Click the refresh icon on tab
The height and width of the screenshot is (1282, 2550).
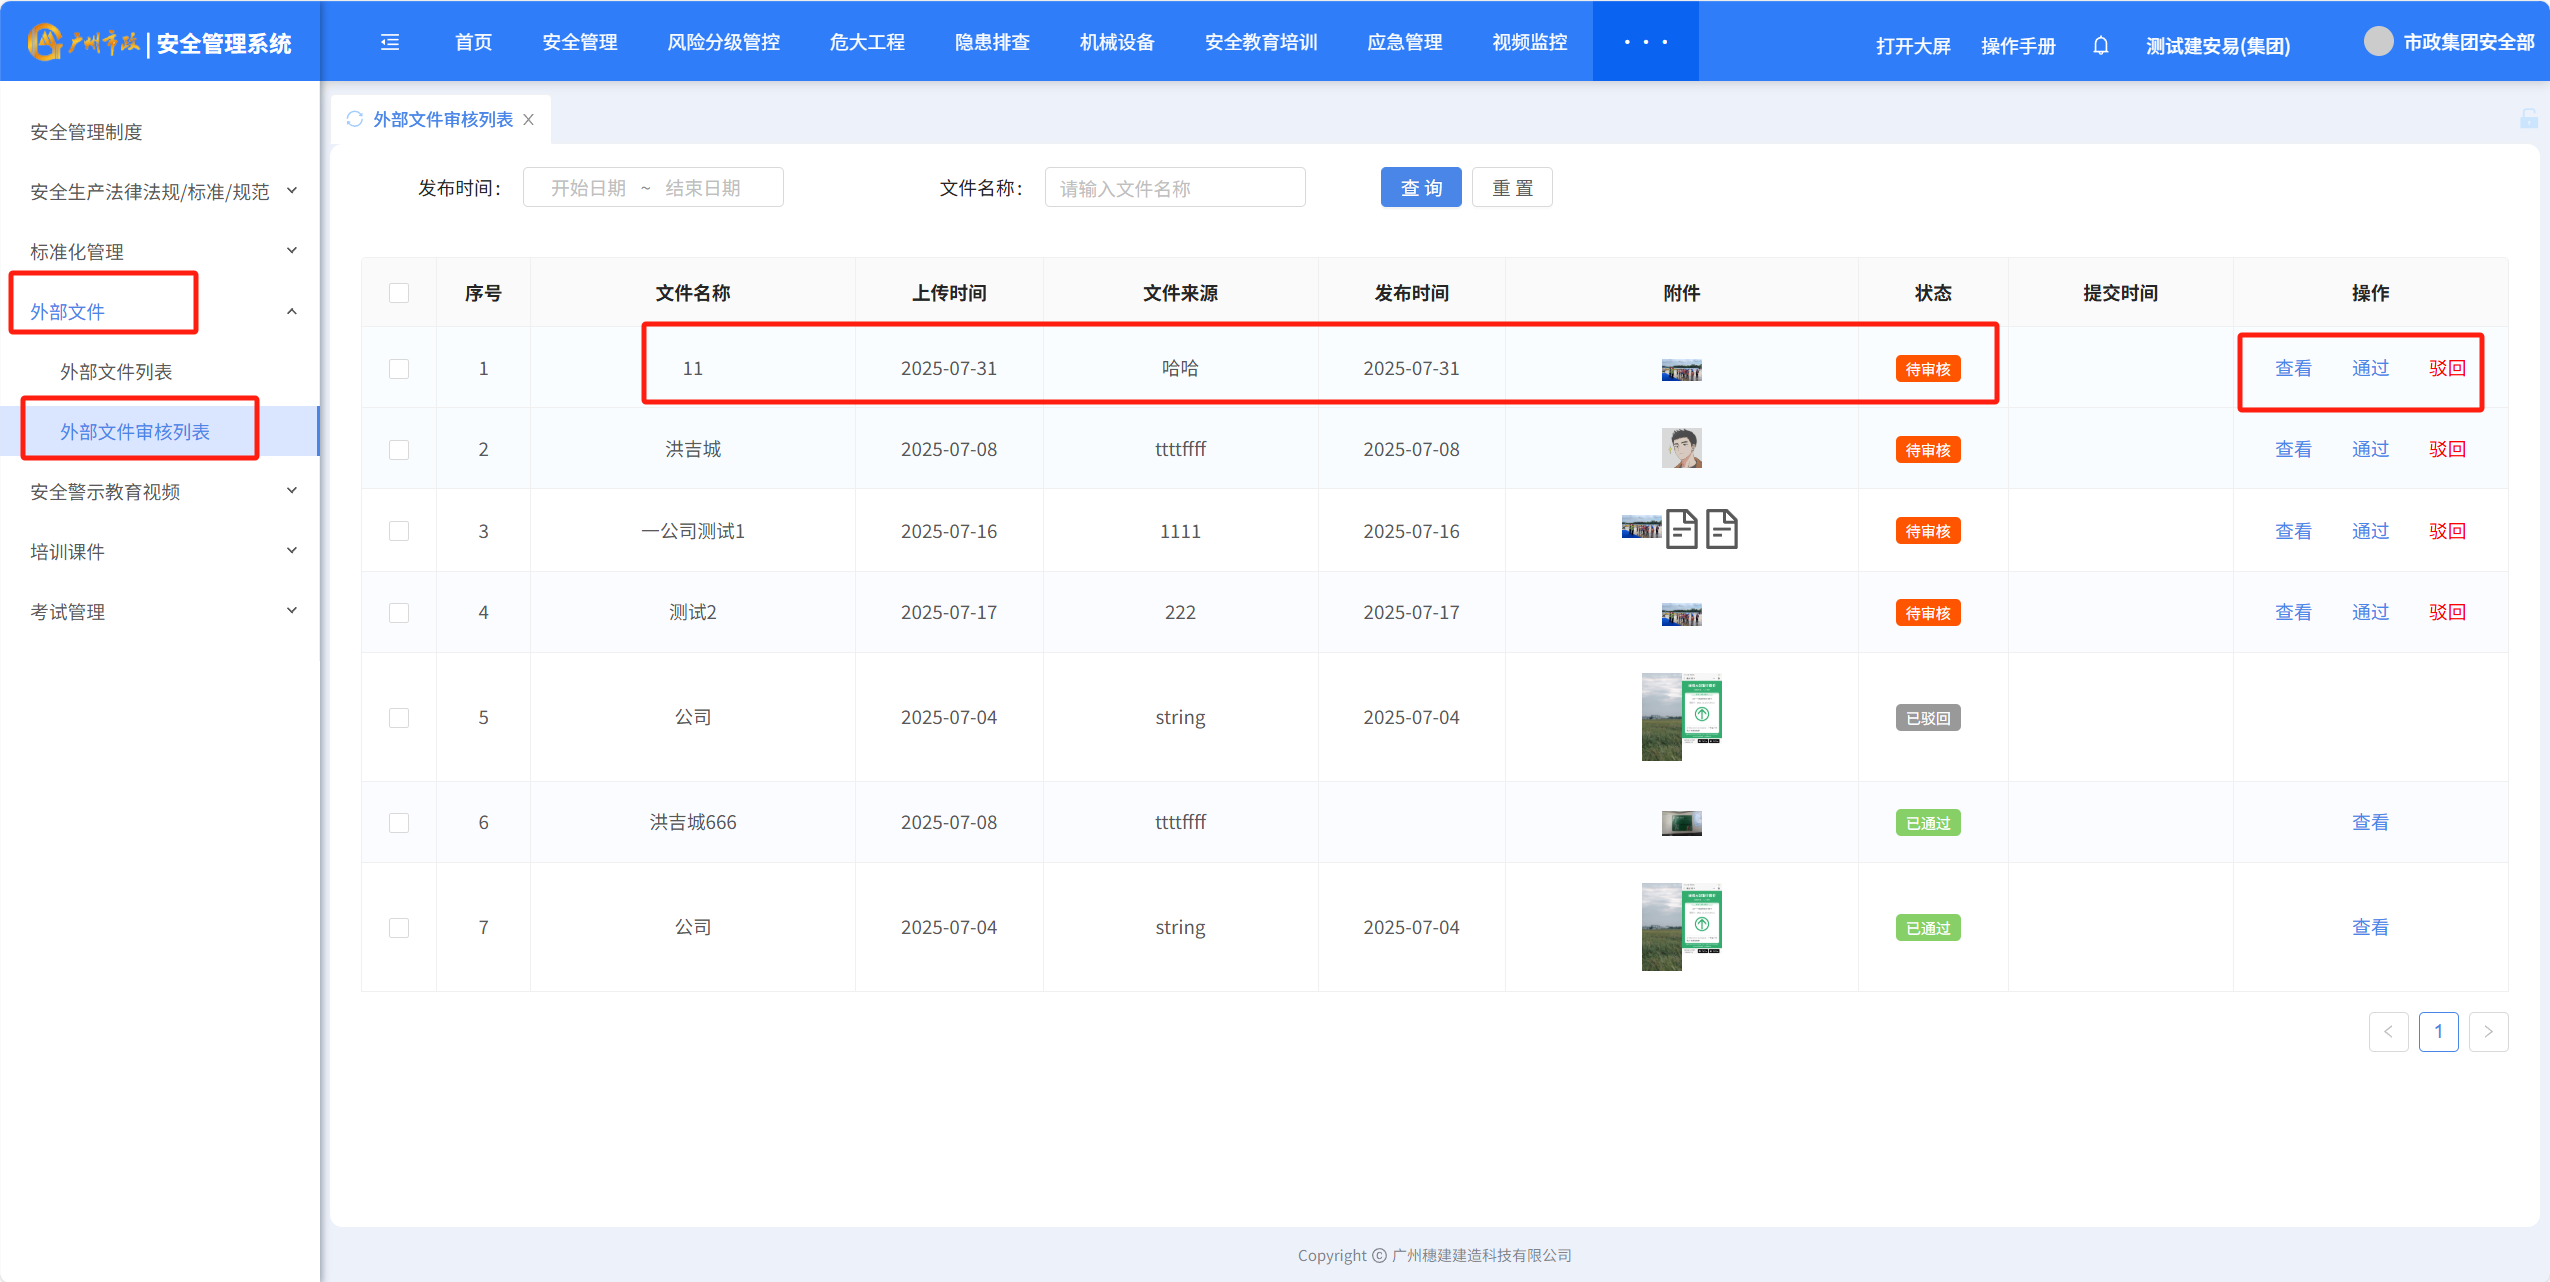354,119
